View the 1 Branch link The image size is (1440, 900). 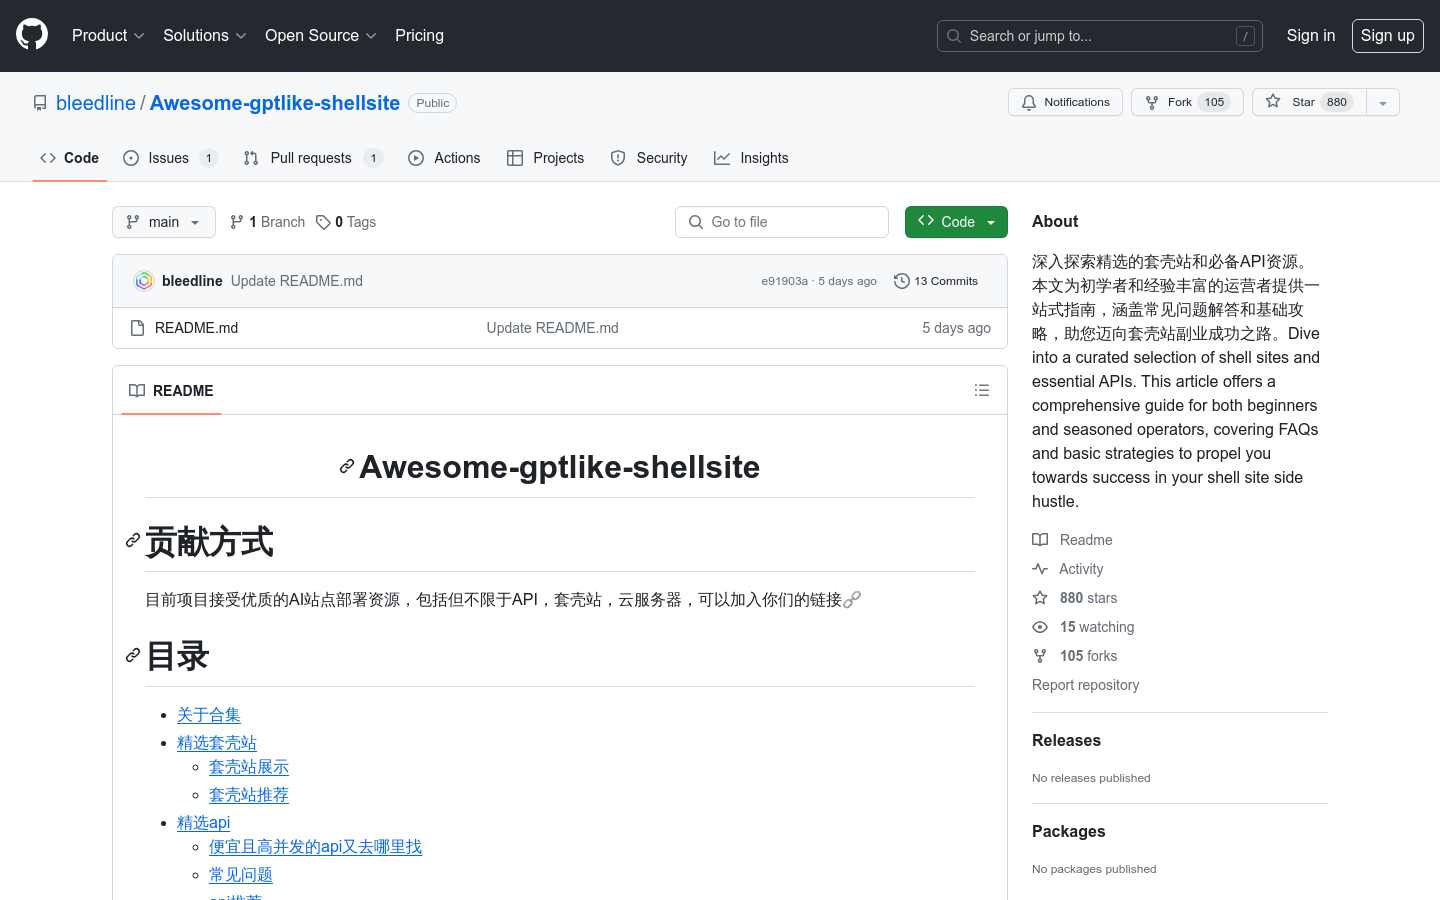(x=267, y=222)
